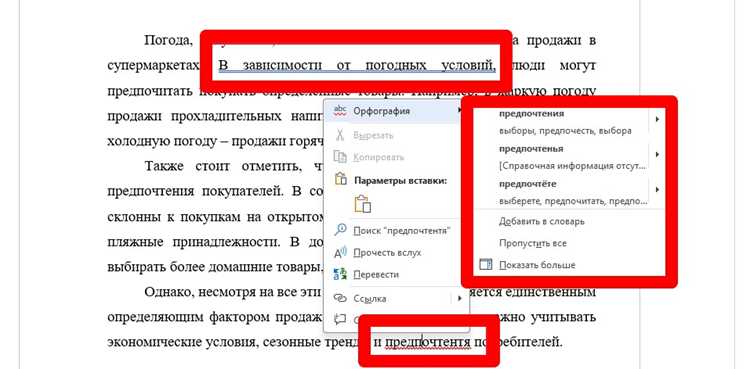The width and height of the screenshot is (750, 369).
Task: Click the underlined phrase В зависимости от погодных условий
Action: 357,65
